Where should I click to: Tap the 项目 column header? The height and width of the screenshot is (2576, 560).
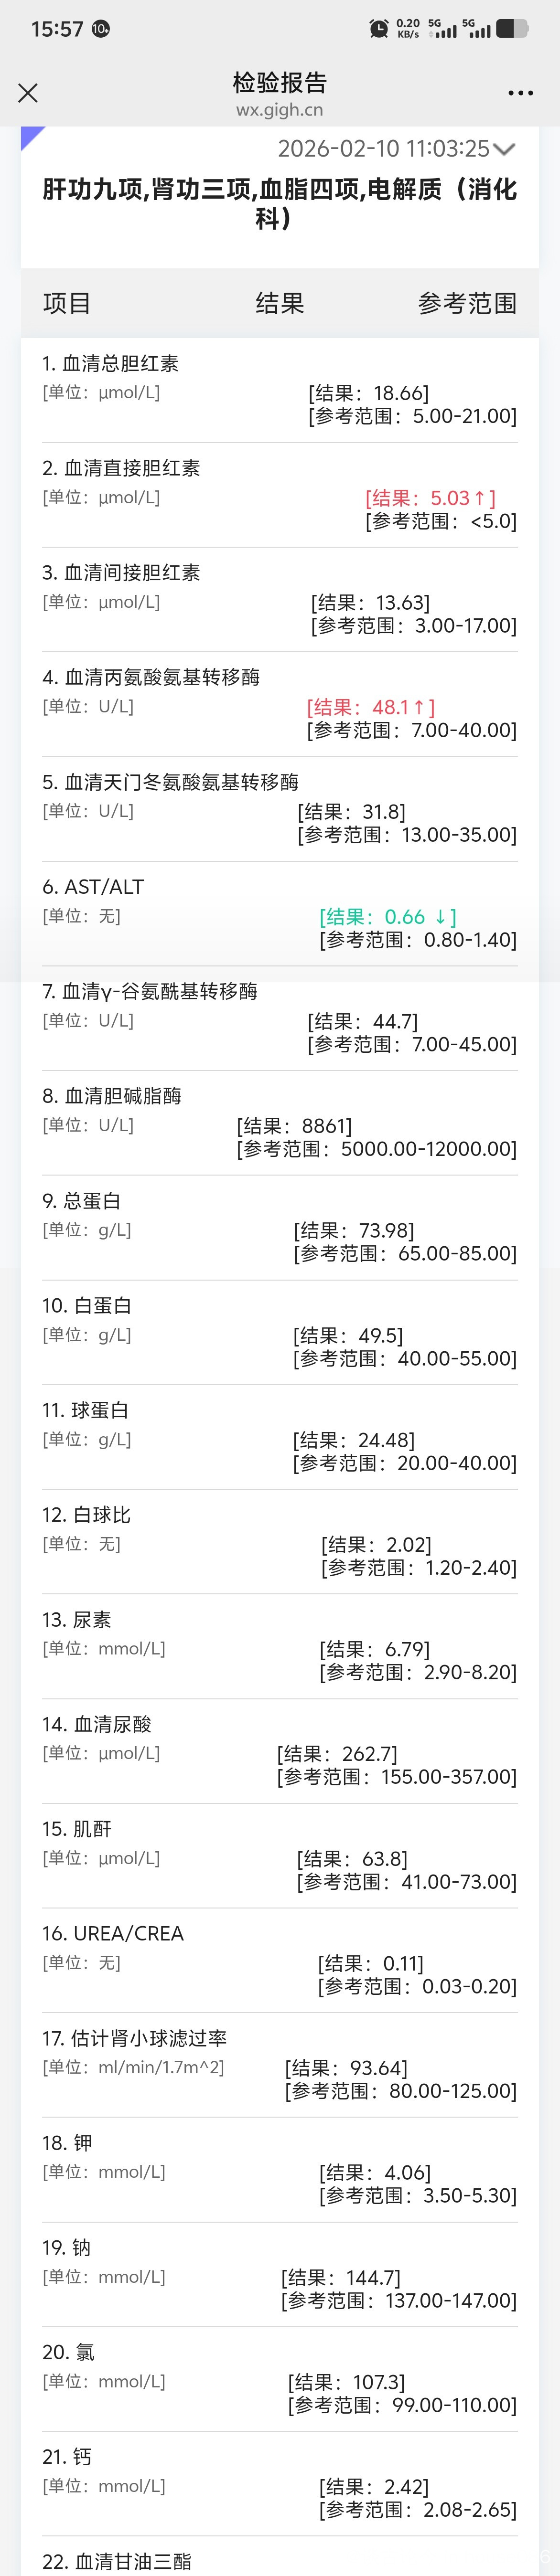[x=67, y=303]
